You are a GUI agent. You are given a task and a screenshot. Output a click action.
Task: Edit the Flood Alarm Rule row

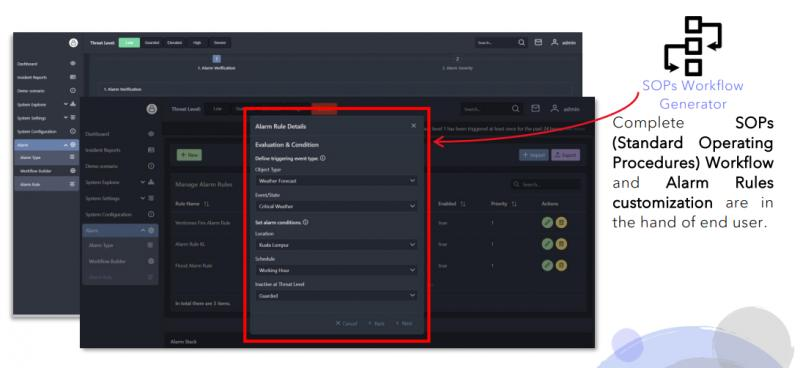click(547, 265)
